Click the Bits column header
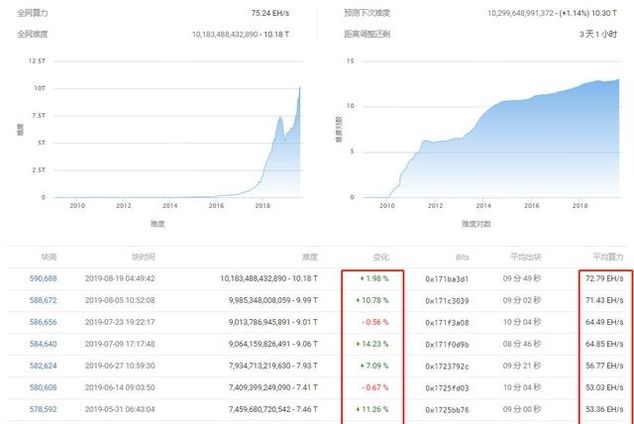This screenshot has width=634, height=424. [x=462, y=257]
